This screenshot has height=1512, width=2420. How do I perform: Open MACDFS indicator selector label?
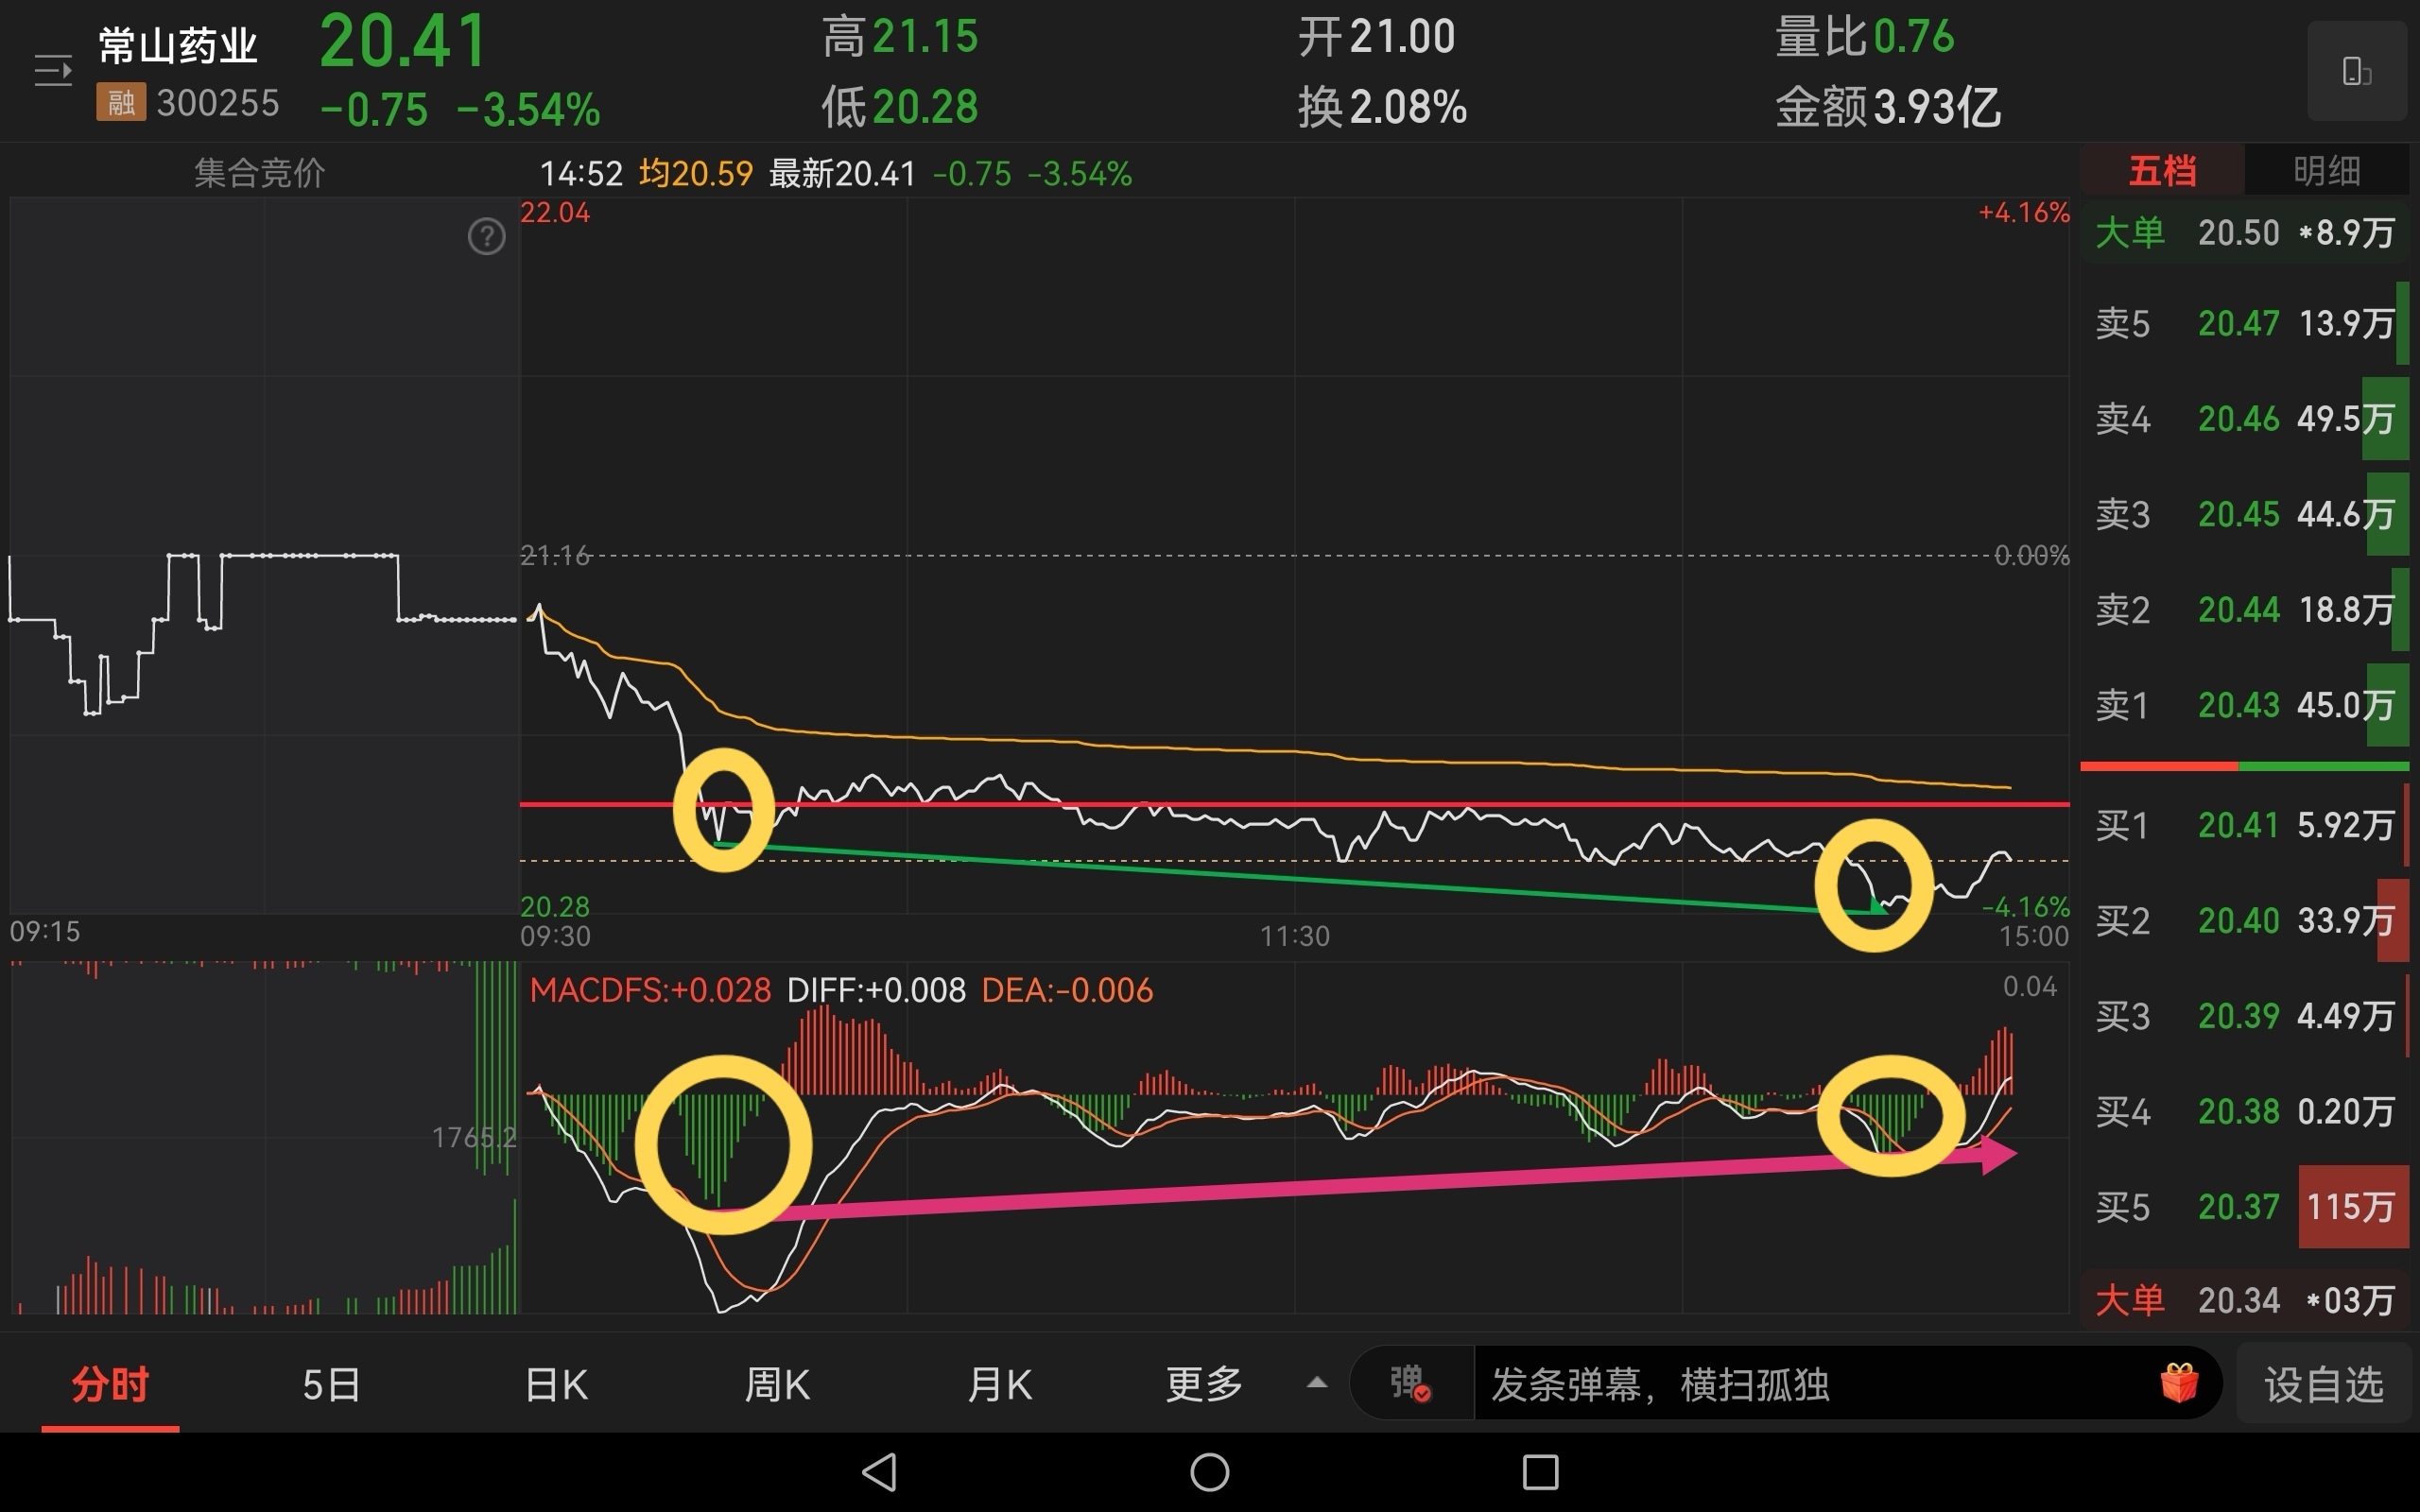pos(650,990)
